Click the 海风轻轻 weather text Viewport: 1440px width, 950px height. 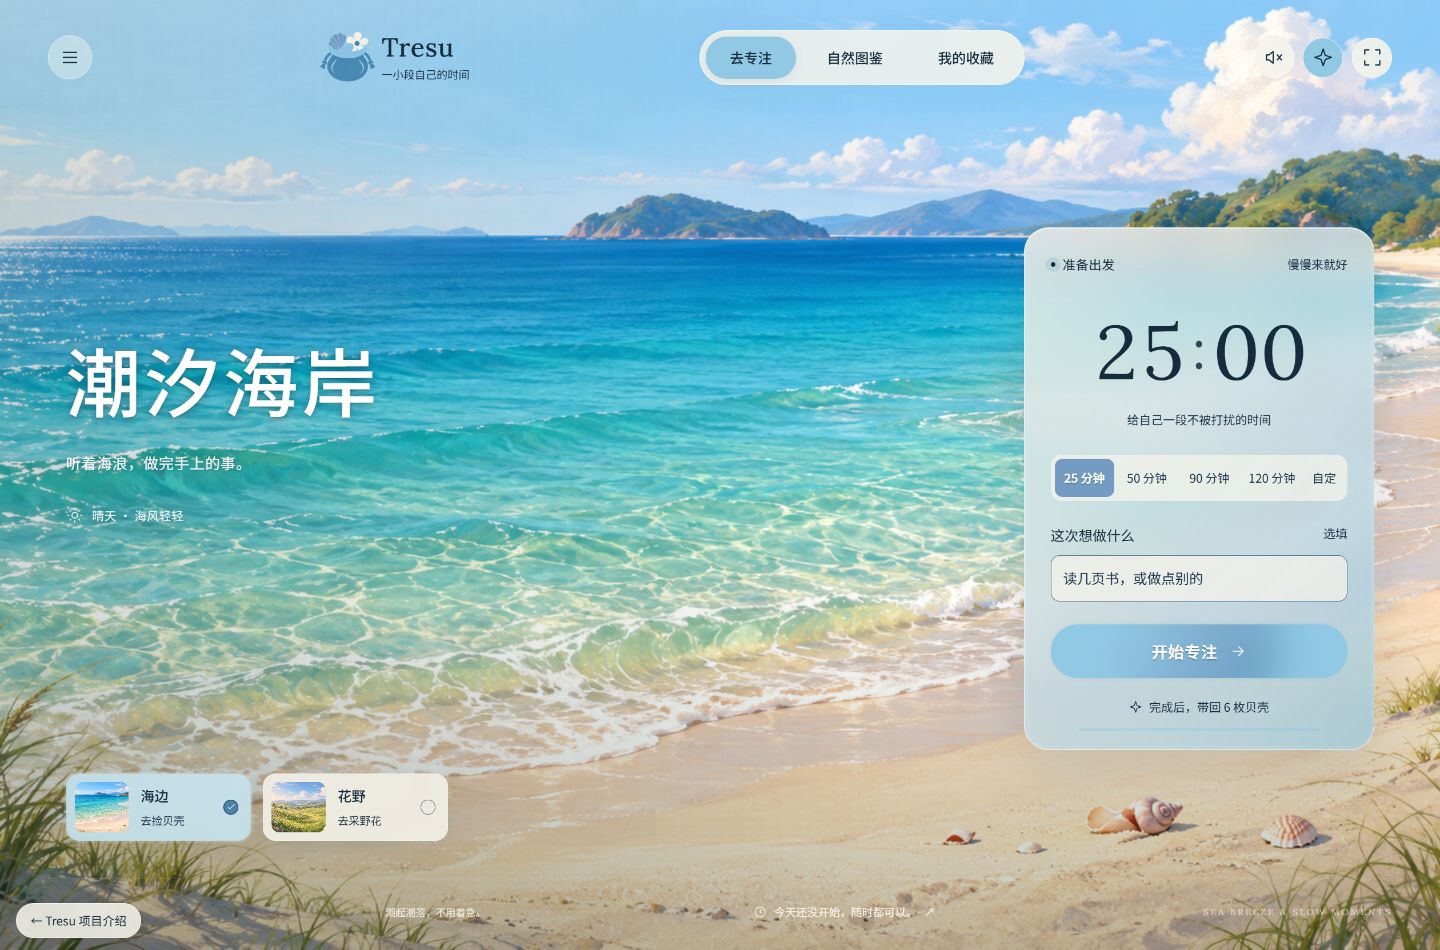pyautogui.click(x=159, y=516)
